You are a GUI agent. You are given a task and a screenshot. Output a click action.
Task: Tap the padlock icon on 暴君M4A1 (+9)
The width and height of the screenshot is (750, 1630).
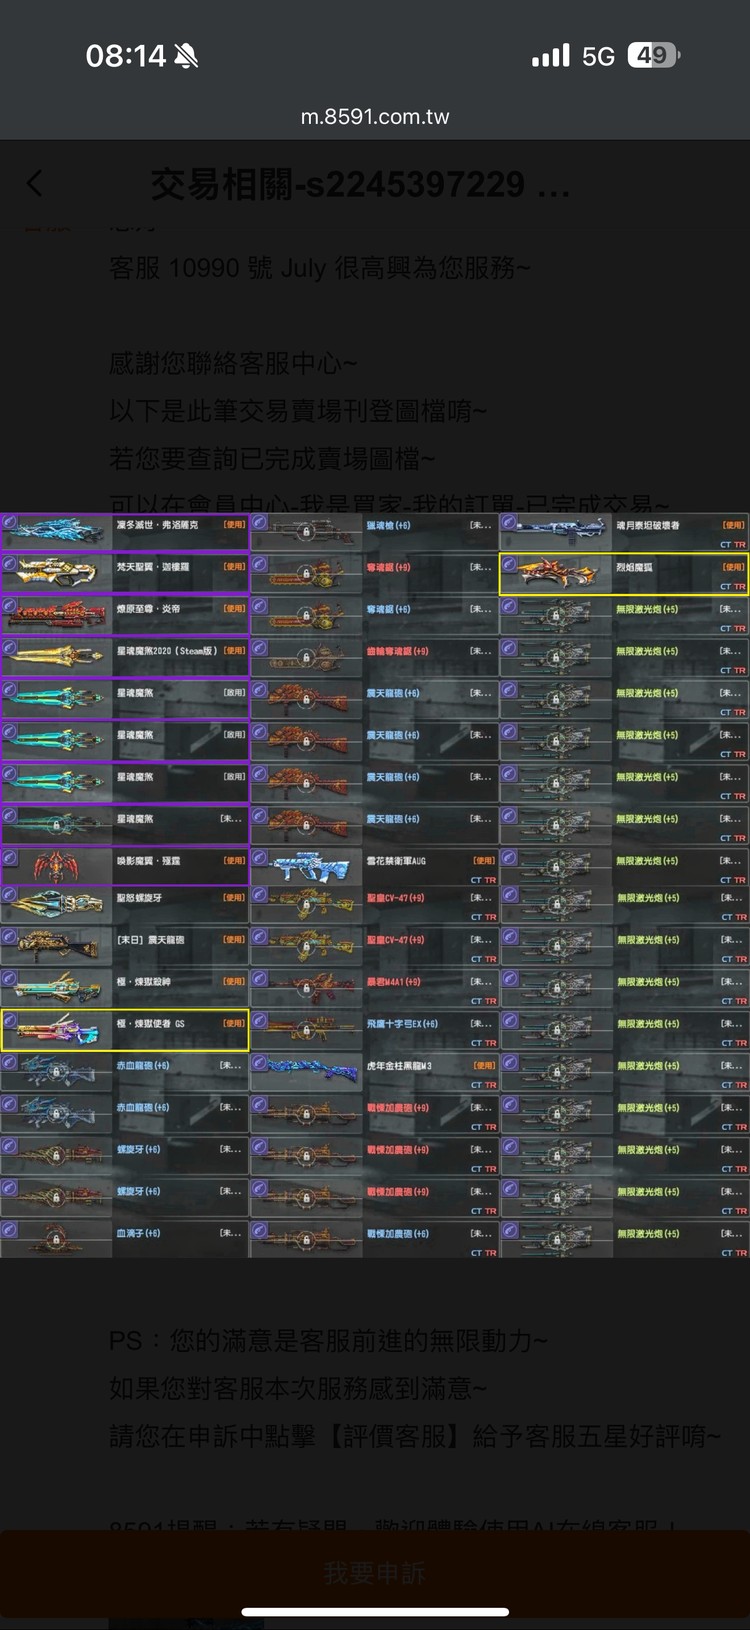[x=306, y=989]
